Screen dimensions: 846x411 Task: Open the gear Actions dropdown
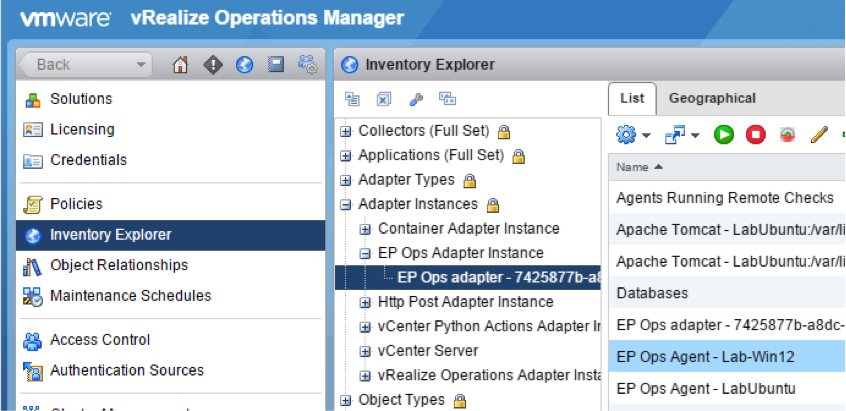[x=634, y=134]
